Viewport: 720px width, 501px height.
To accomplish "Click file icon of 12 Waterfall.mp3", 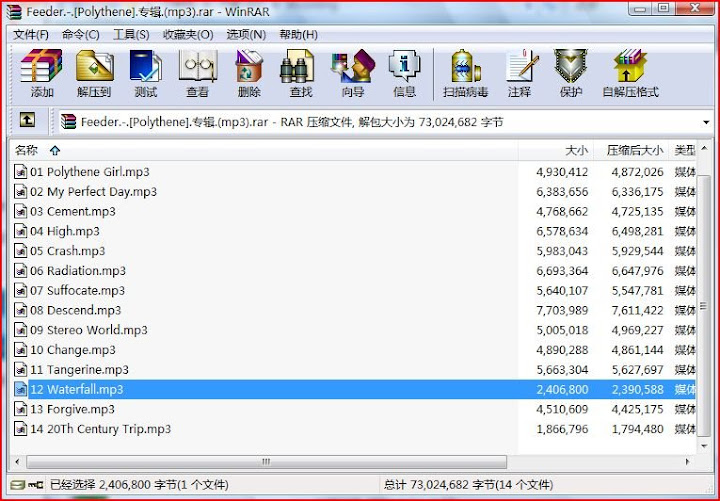I will pyautogui.click(x=20, y=389).
